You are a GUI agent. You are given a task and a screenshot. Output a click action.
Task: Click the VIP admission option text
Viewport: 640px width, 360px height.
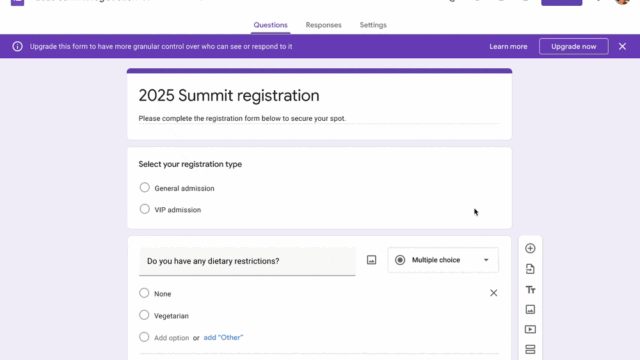click(x=178, y=210)
